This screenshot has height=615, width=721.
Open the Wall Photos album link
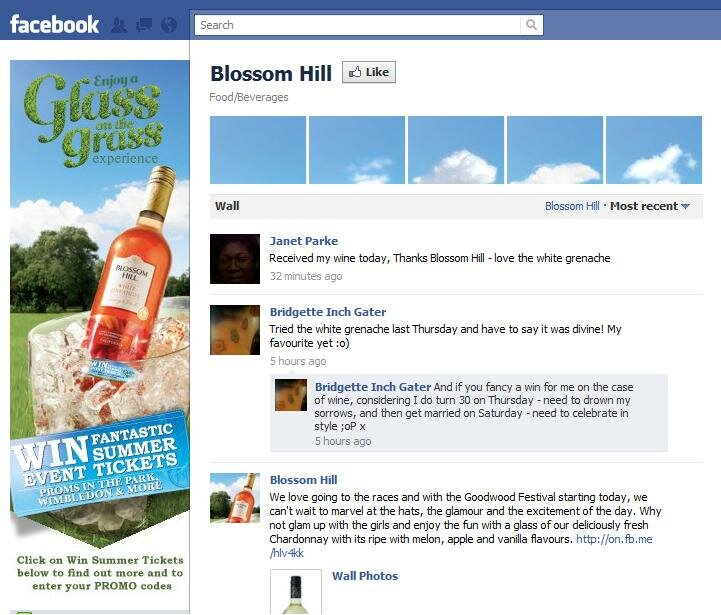[365, 576]
